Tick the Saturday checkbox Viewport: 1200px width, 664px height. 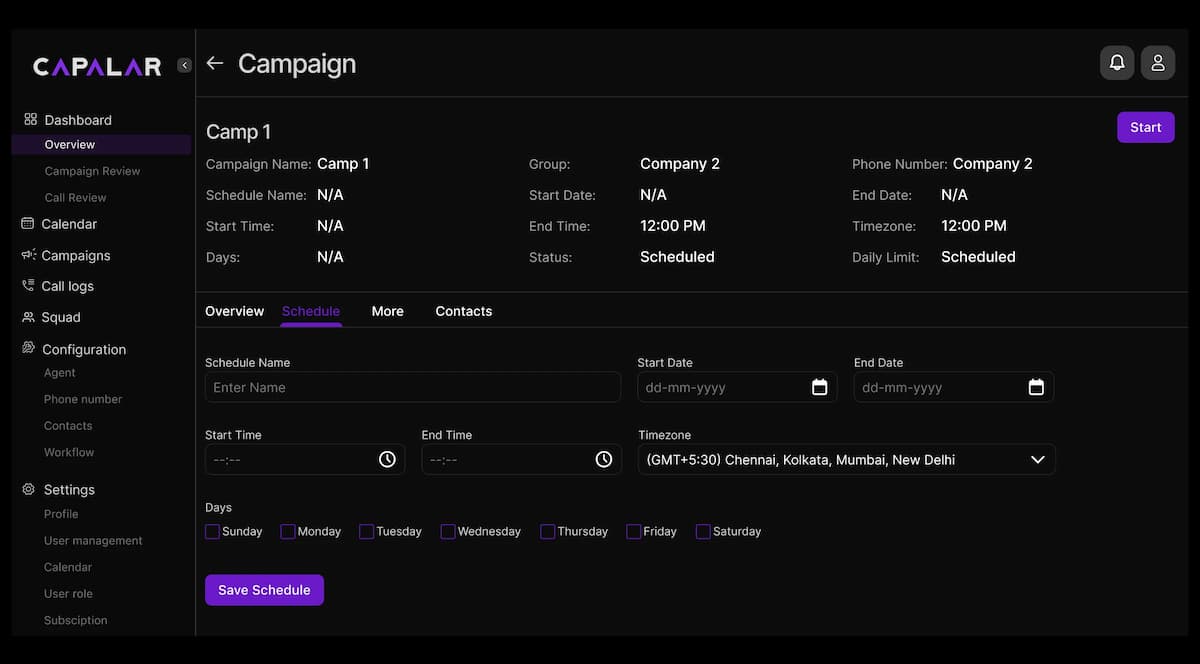pyautogui.click(x=703, y=532)
